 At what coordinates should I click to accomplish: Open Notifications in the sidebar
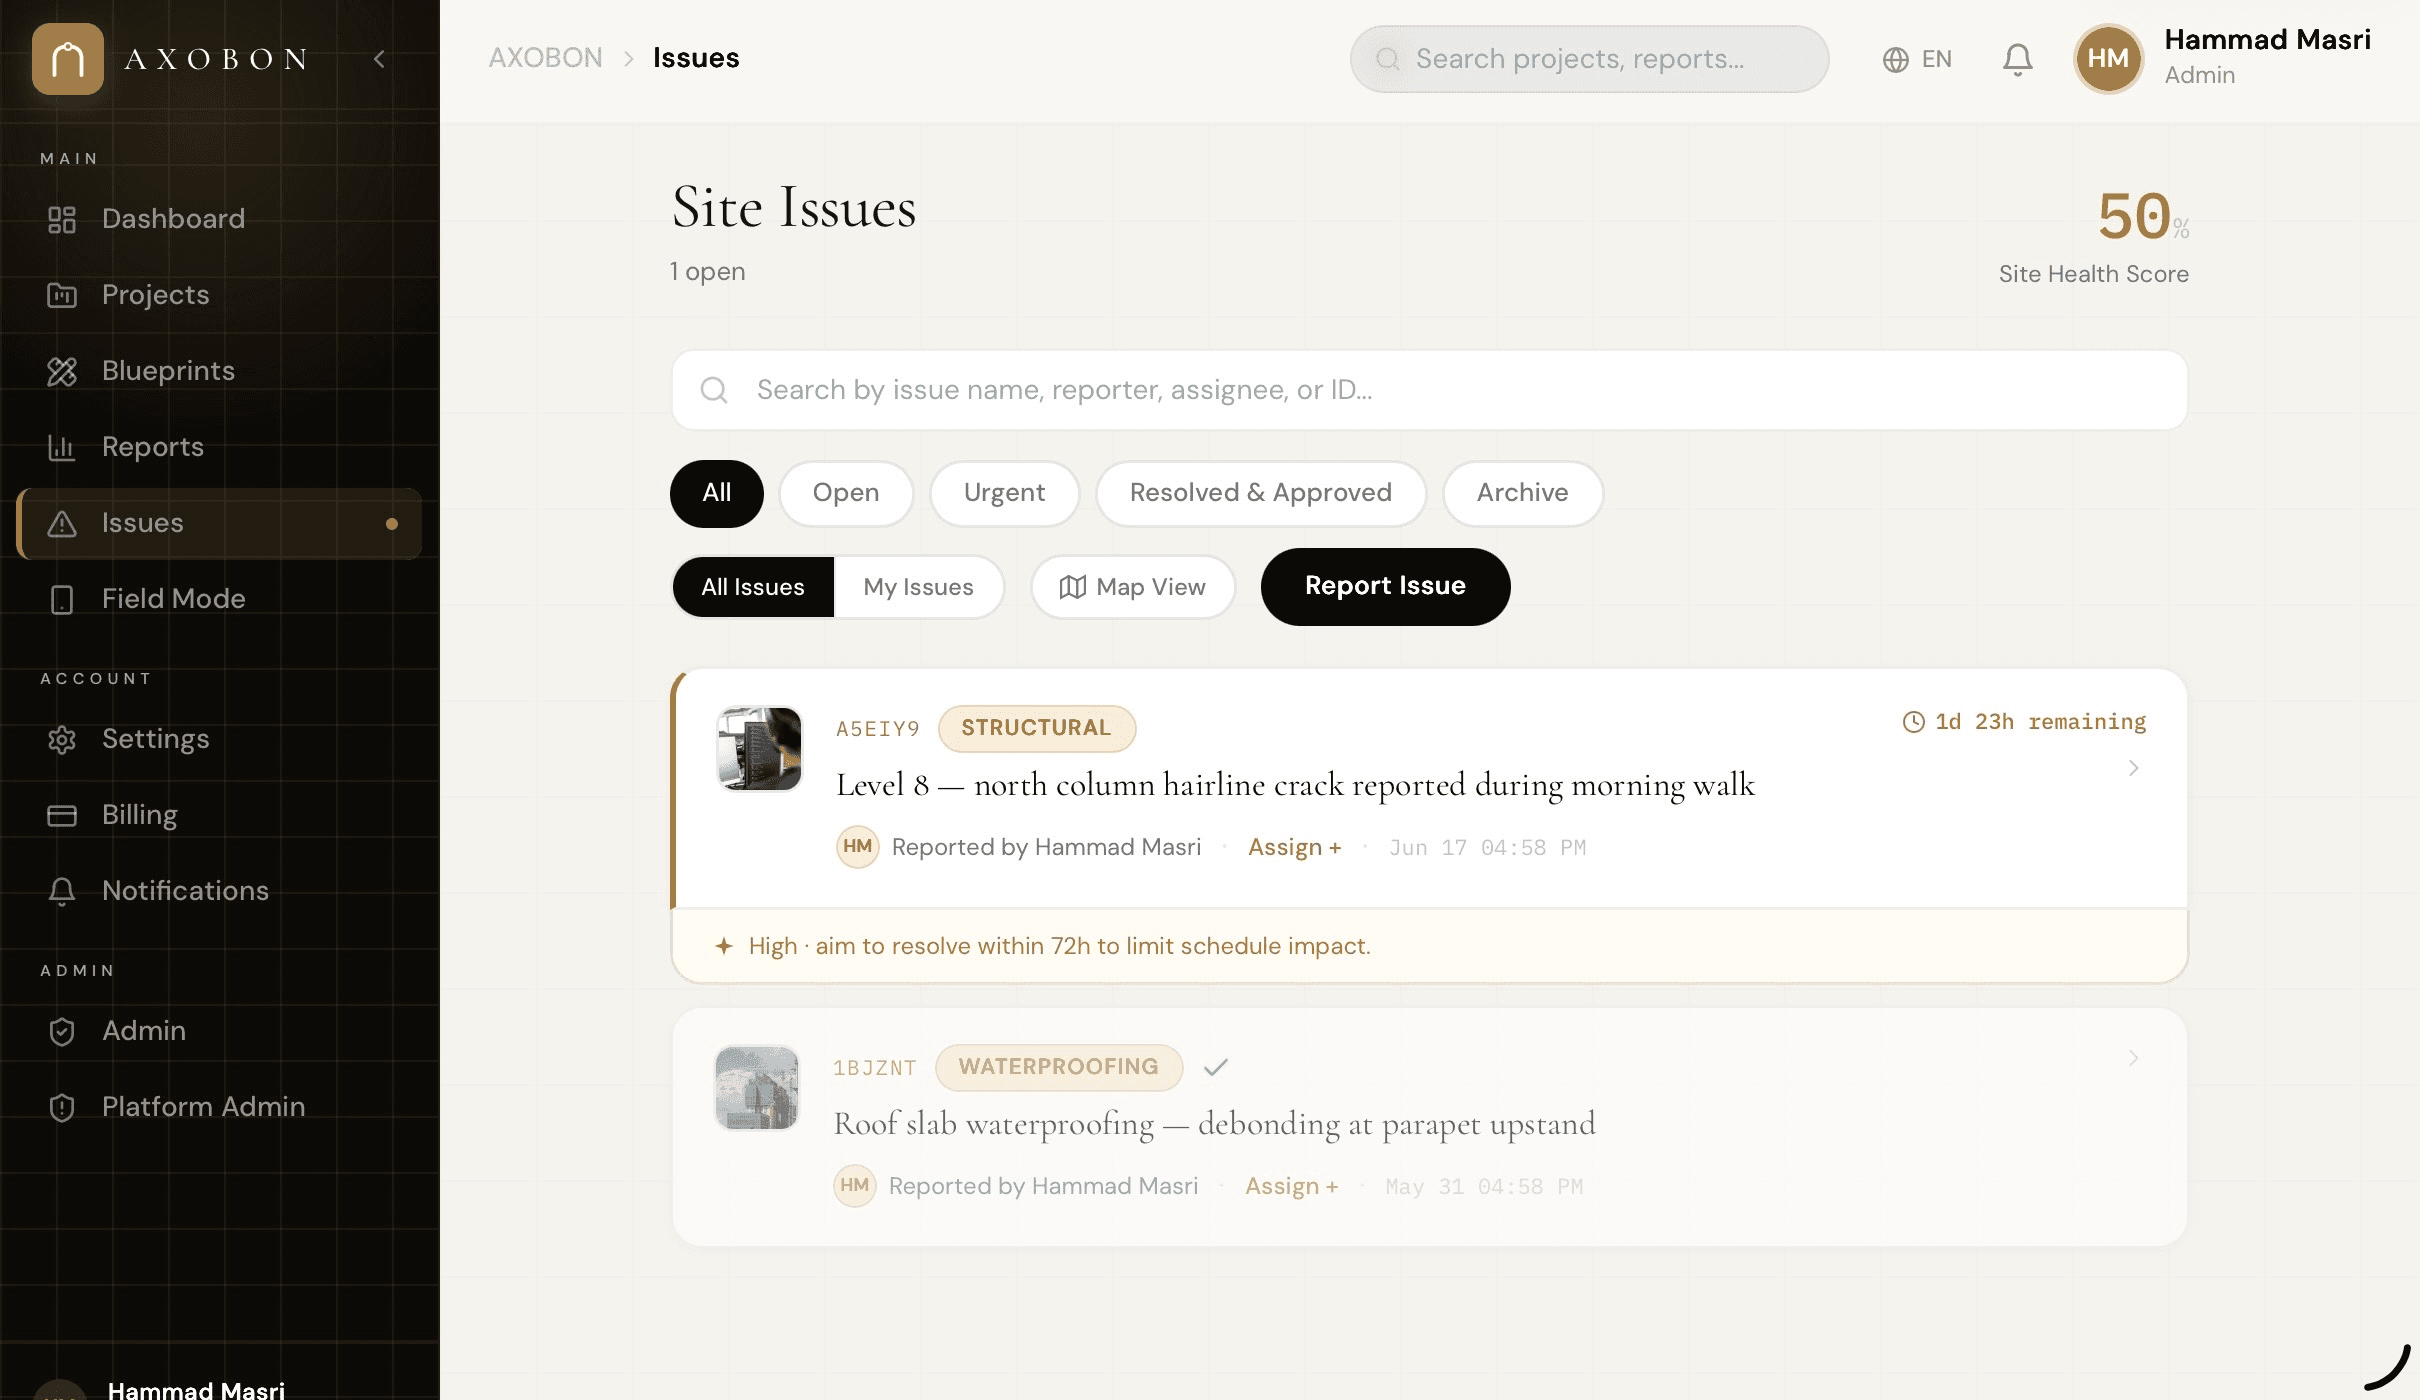pyautogui.click(x=220, y=891)
